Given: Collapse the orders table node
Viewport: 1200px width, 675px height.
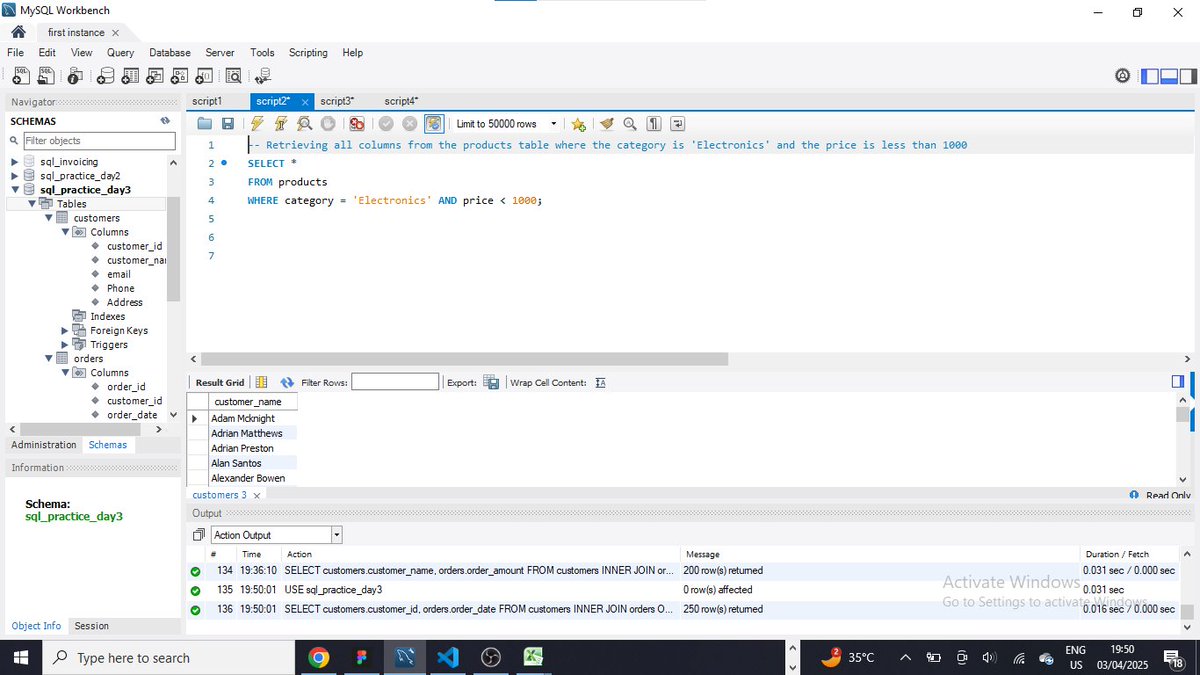Looking at the screenshot, I should (48, 358).
